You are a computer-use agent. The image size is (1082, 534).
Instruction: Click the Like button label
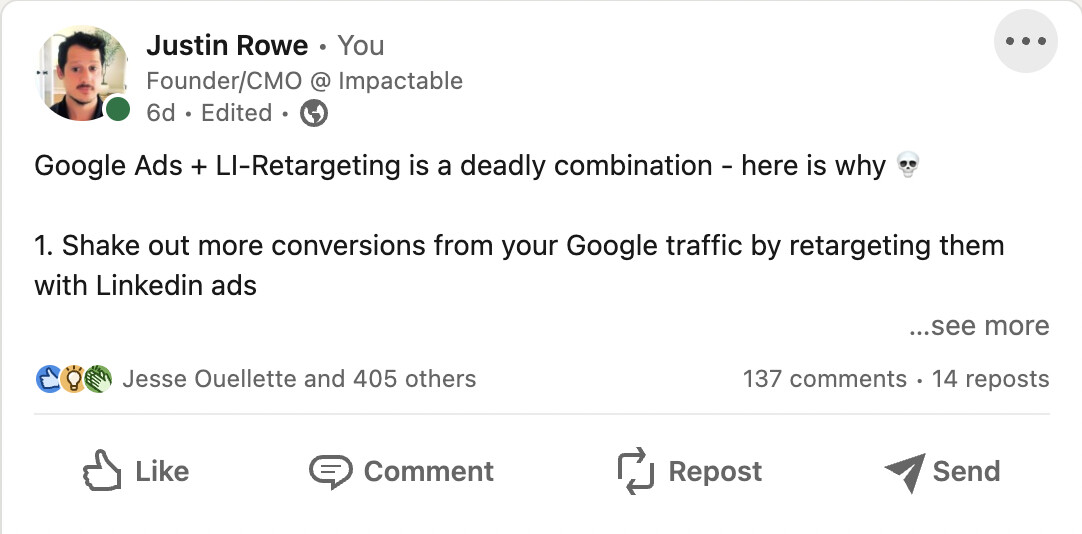162,471
